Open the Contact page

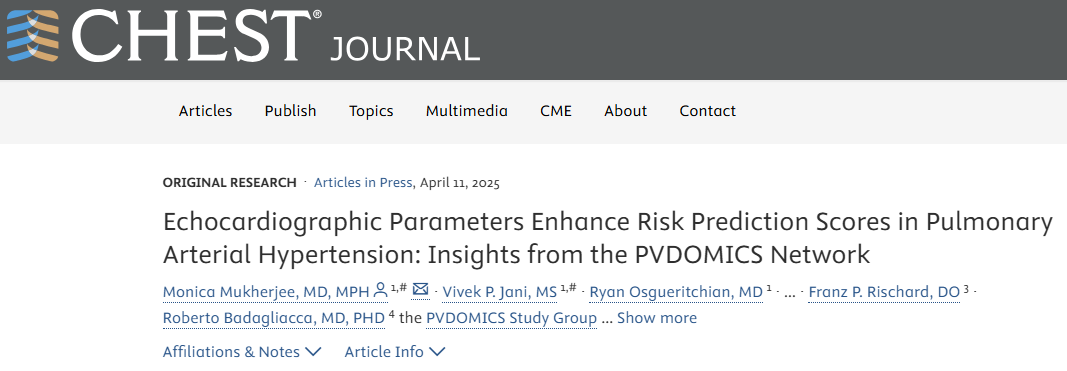pos(708,111)
